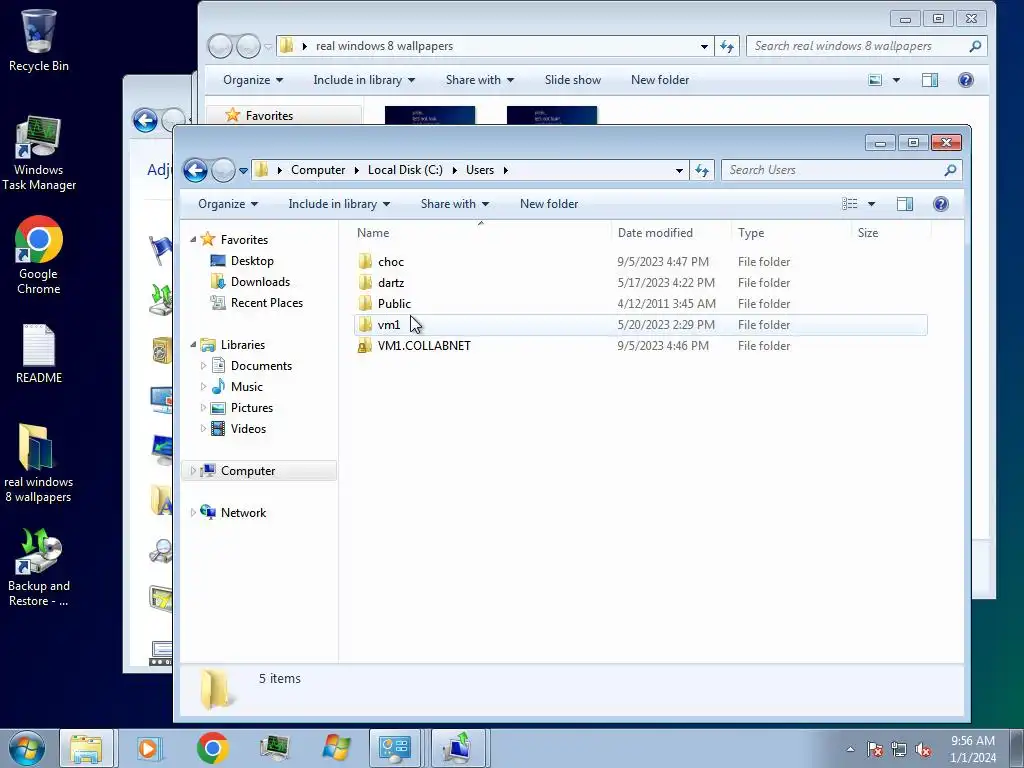This screenshot has width=1024, height=768.
Task: Open Windows Media Player from taskbar
Action: 148,748
